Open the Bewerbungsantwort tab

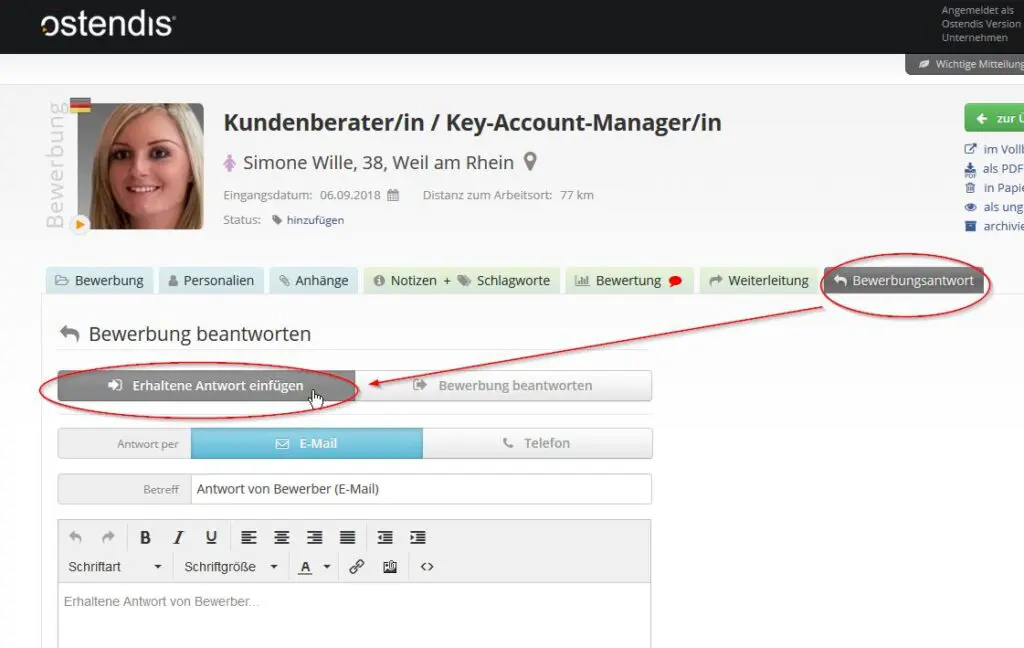(x=904, y=280)
